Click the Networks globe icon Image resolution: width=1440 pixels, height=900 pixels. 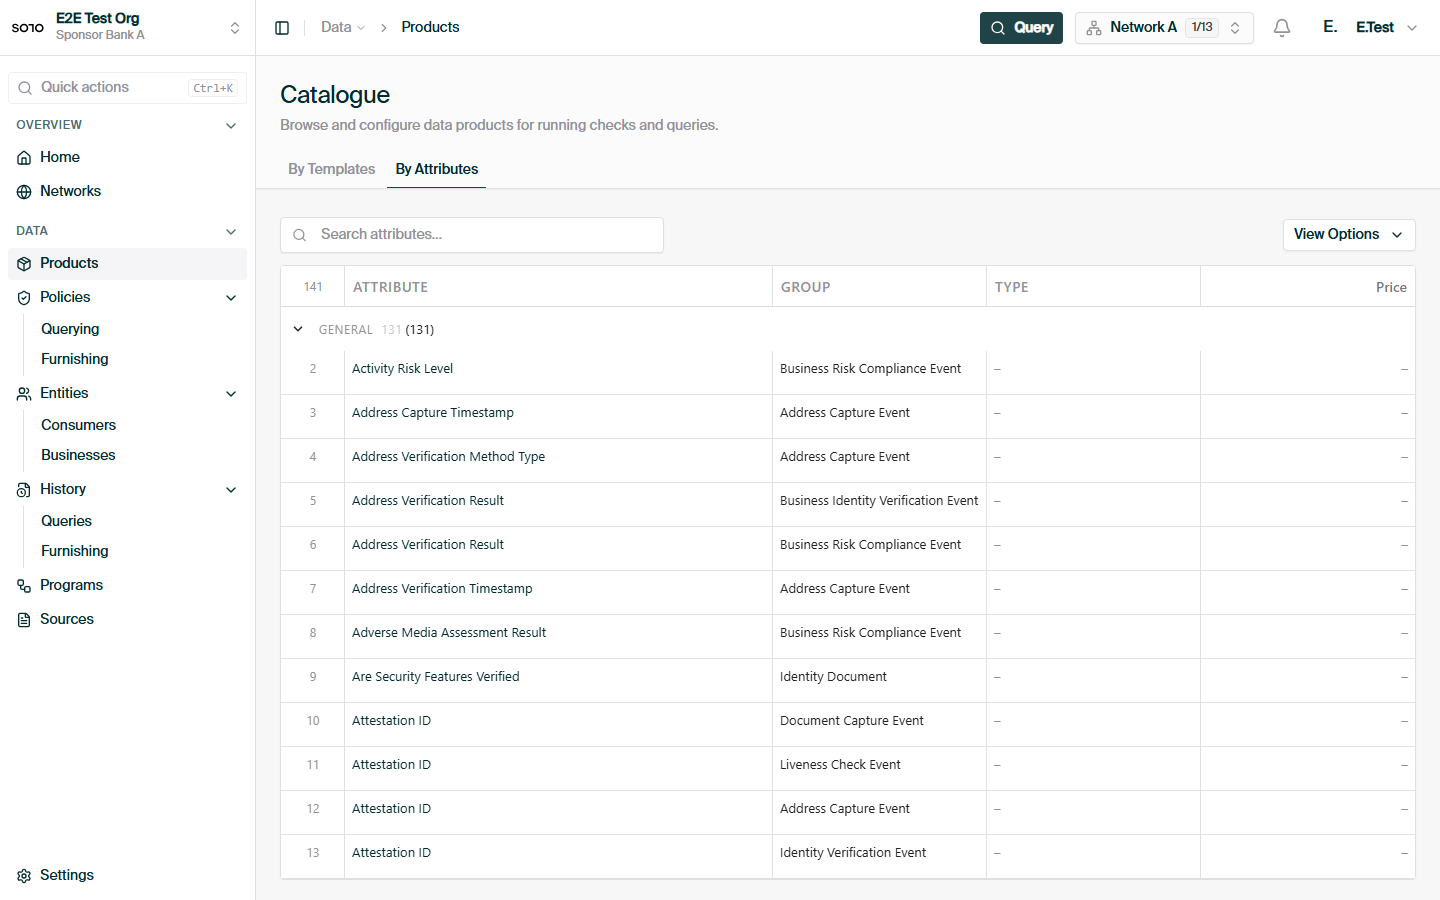click(24, 192)
